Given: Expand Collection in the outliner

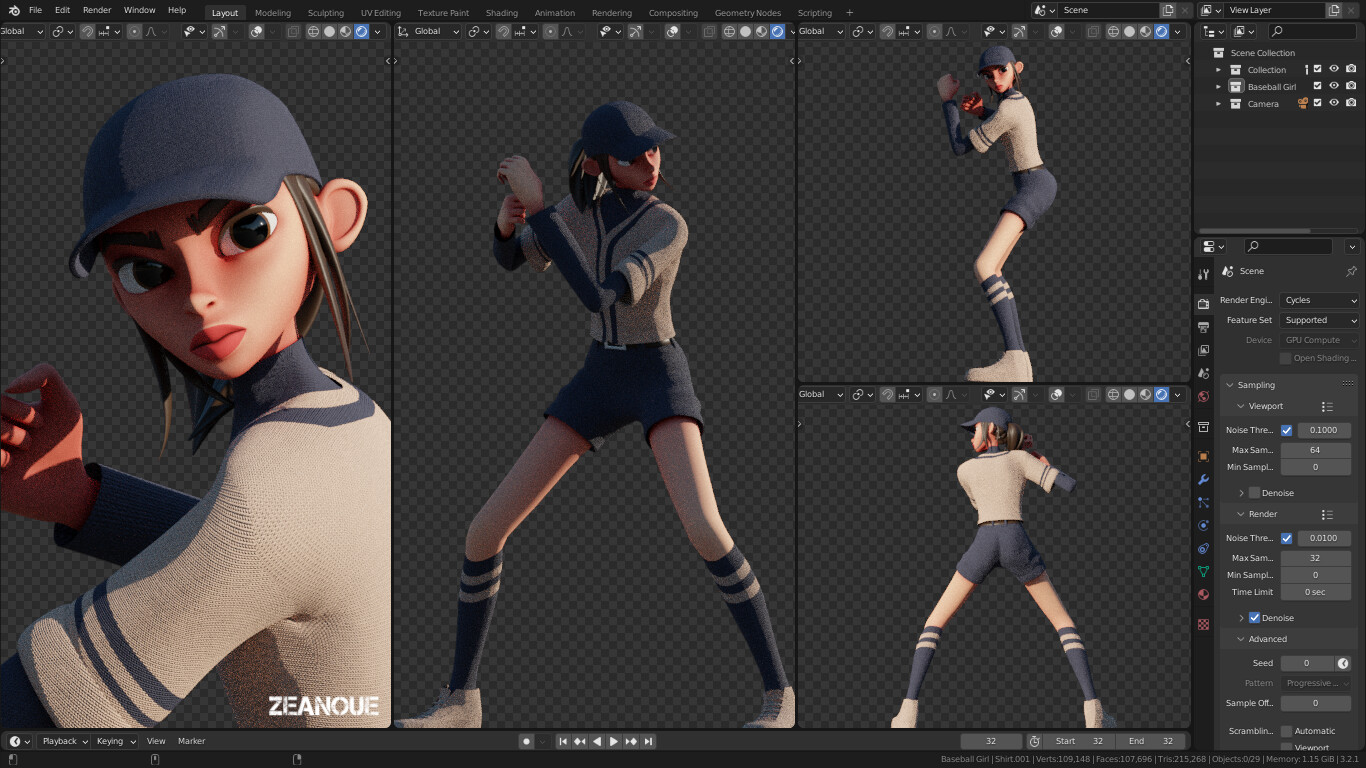Looking at the screenshot, I should tap(1218, 70).
